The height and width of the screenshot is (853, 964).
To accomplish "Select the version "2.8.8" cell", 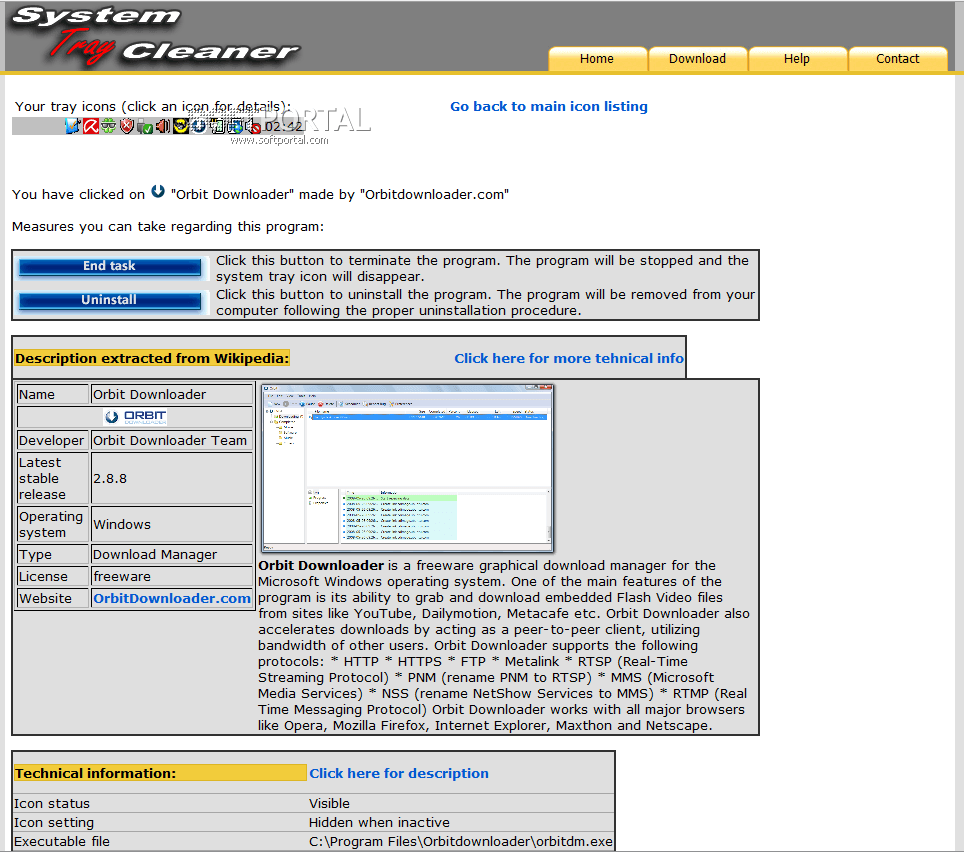I will click(x=172, y=478).
